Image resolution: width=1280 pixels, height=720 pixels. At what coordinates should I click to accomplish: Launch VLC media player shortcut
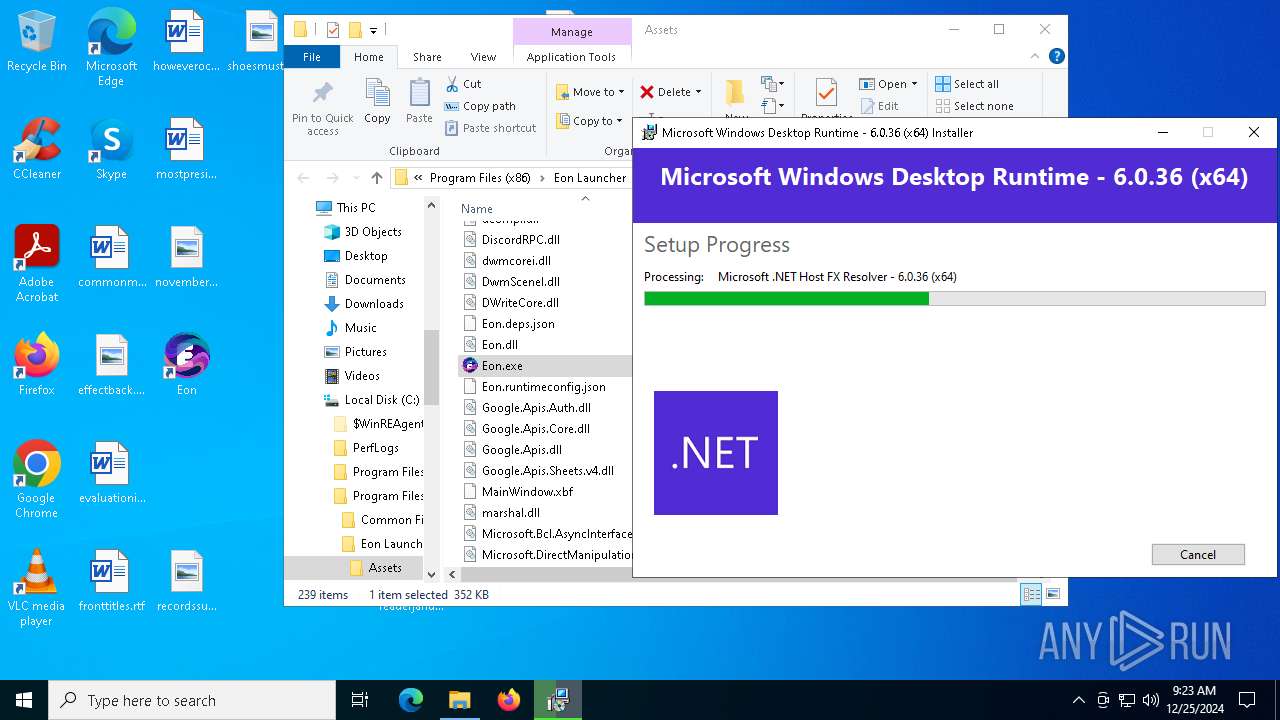37,588
